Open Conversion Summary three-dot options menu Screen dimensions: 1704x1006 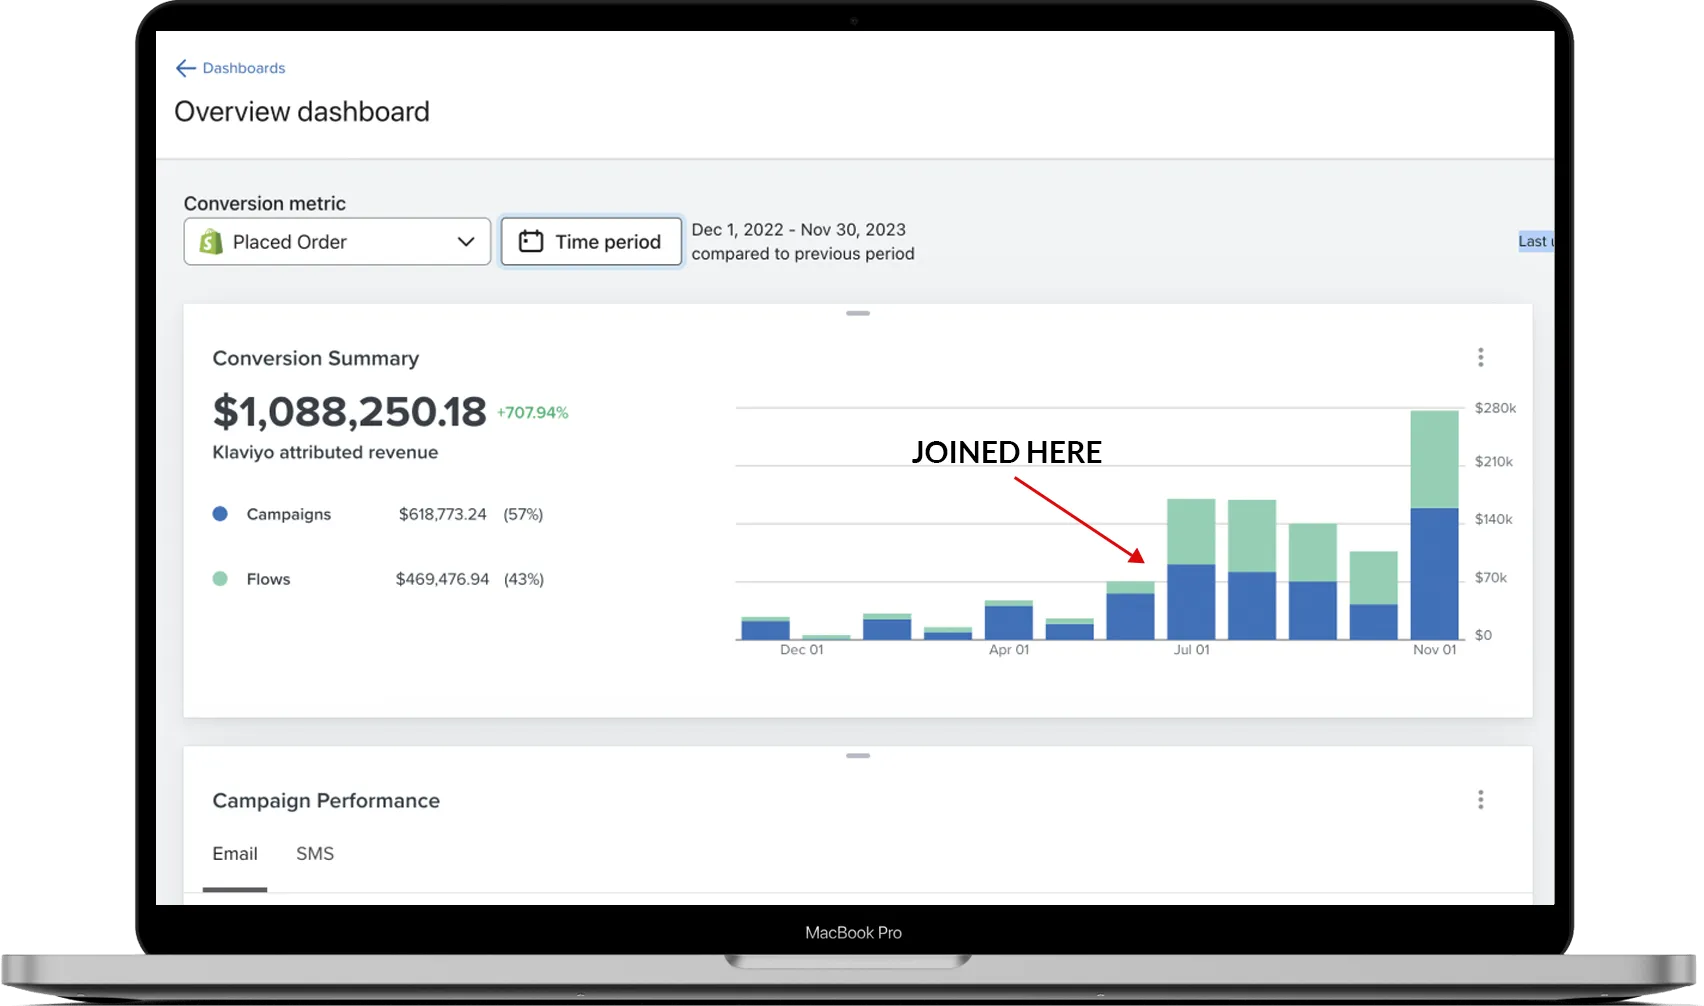pos(1481,357)
